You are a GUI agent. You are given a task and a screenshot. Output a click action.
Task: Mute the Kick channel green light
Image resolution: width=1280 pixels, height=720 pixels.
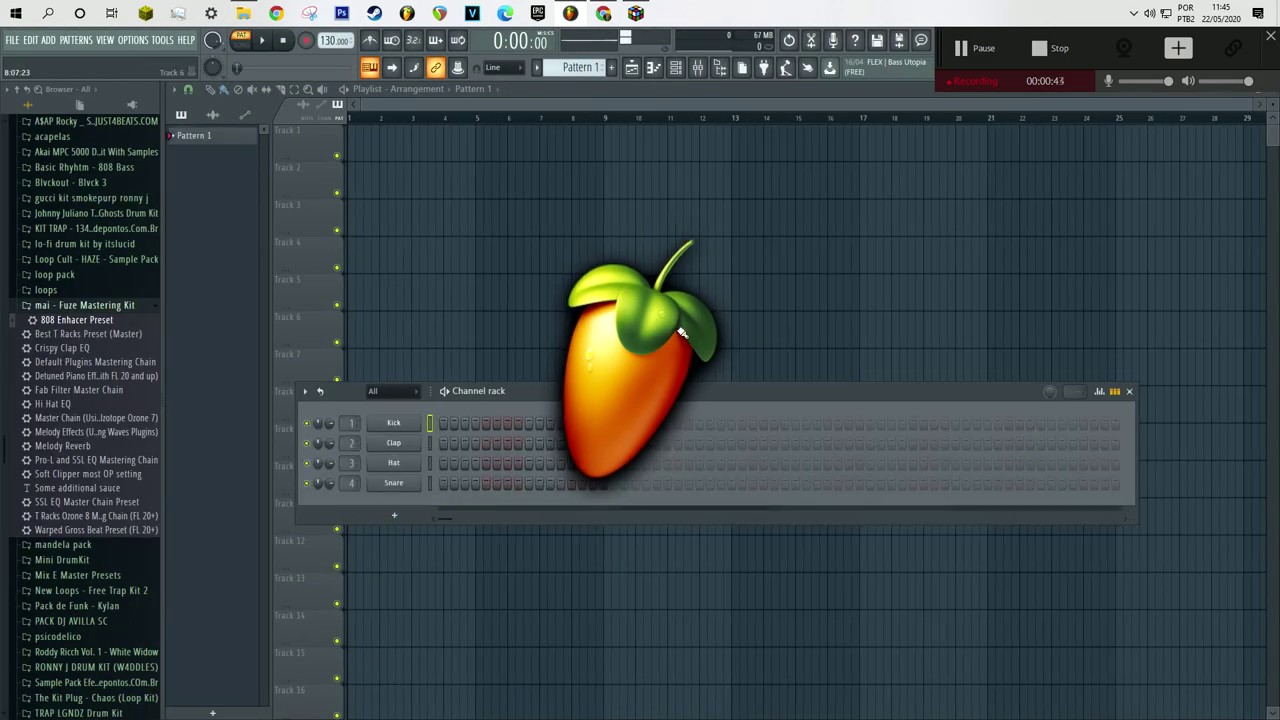click(307, 423)
